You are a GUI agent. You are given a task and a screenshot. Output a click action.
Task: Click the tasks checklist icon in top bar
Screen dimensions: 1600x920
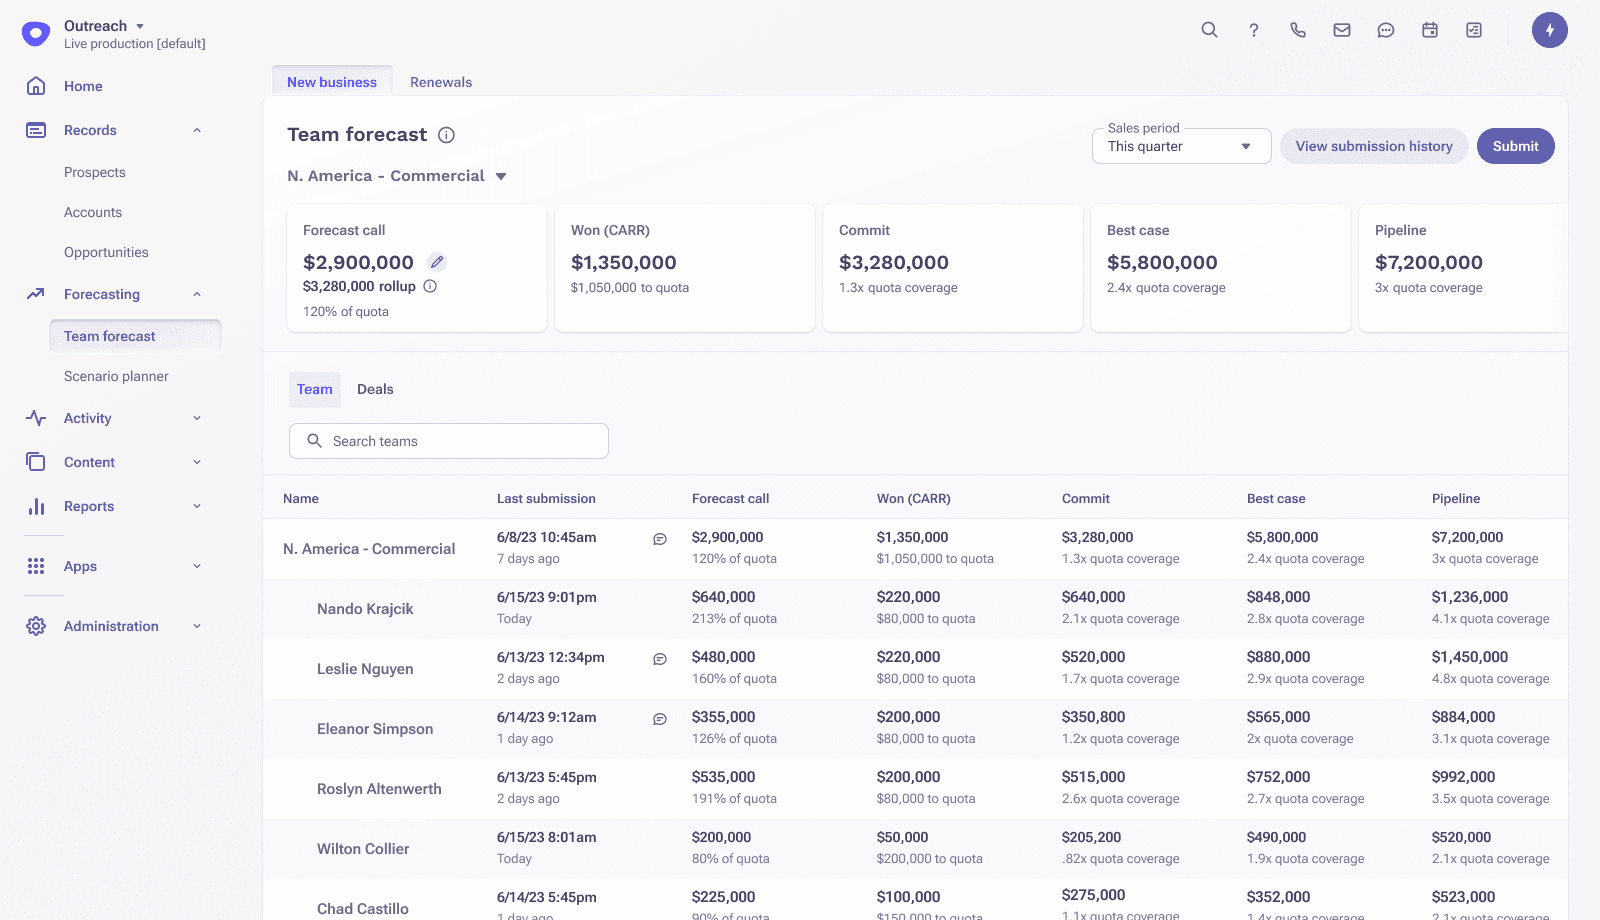tap(1474, 30)
